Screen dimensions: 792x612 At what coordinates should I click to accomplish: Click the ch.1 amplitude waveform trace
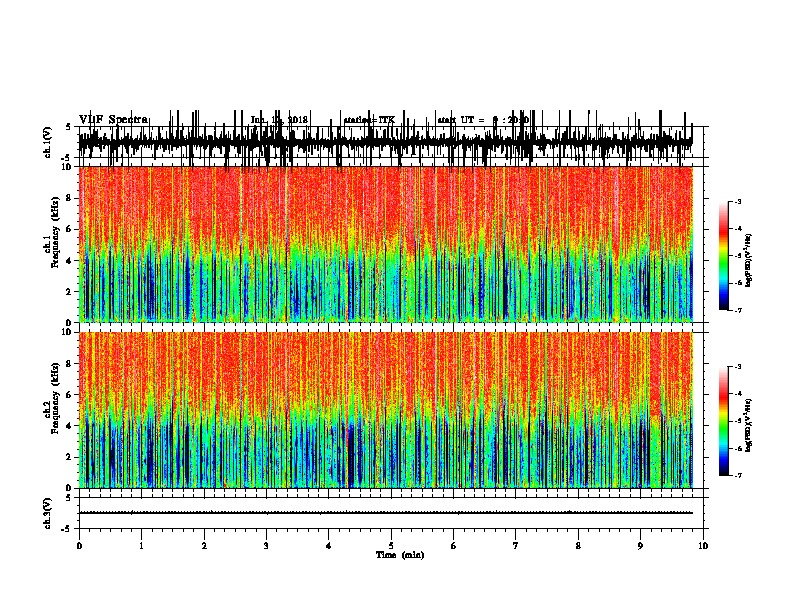(x=385, y=140)
